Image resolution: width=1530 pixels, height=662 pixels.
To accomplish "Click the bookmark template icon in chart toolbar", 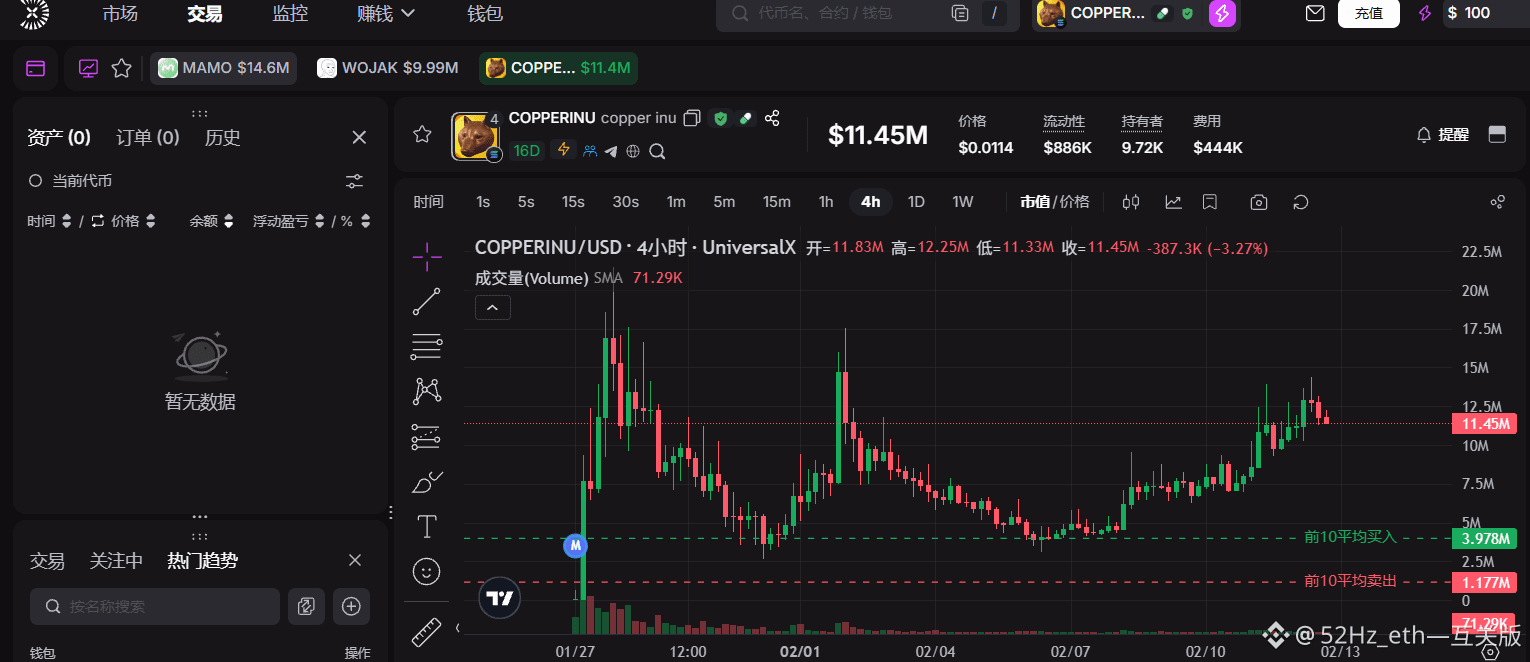I will 1210,202.
